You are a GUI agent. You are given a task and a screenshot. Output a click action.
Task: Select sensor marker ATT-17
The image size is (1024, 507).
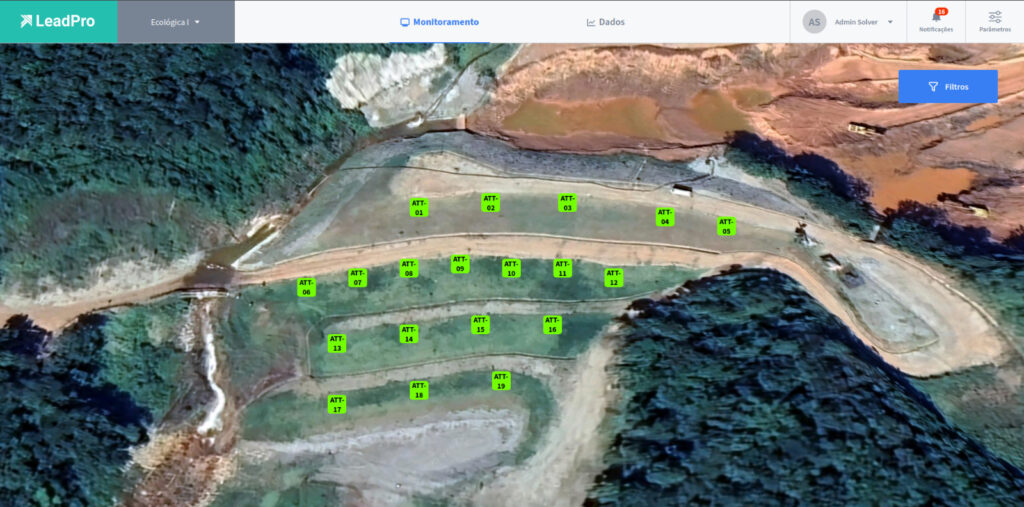tap(337, 404)
